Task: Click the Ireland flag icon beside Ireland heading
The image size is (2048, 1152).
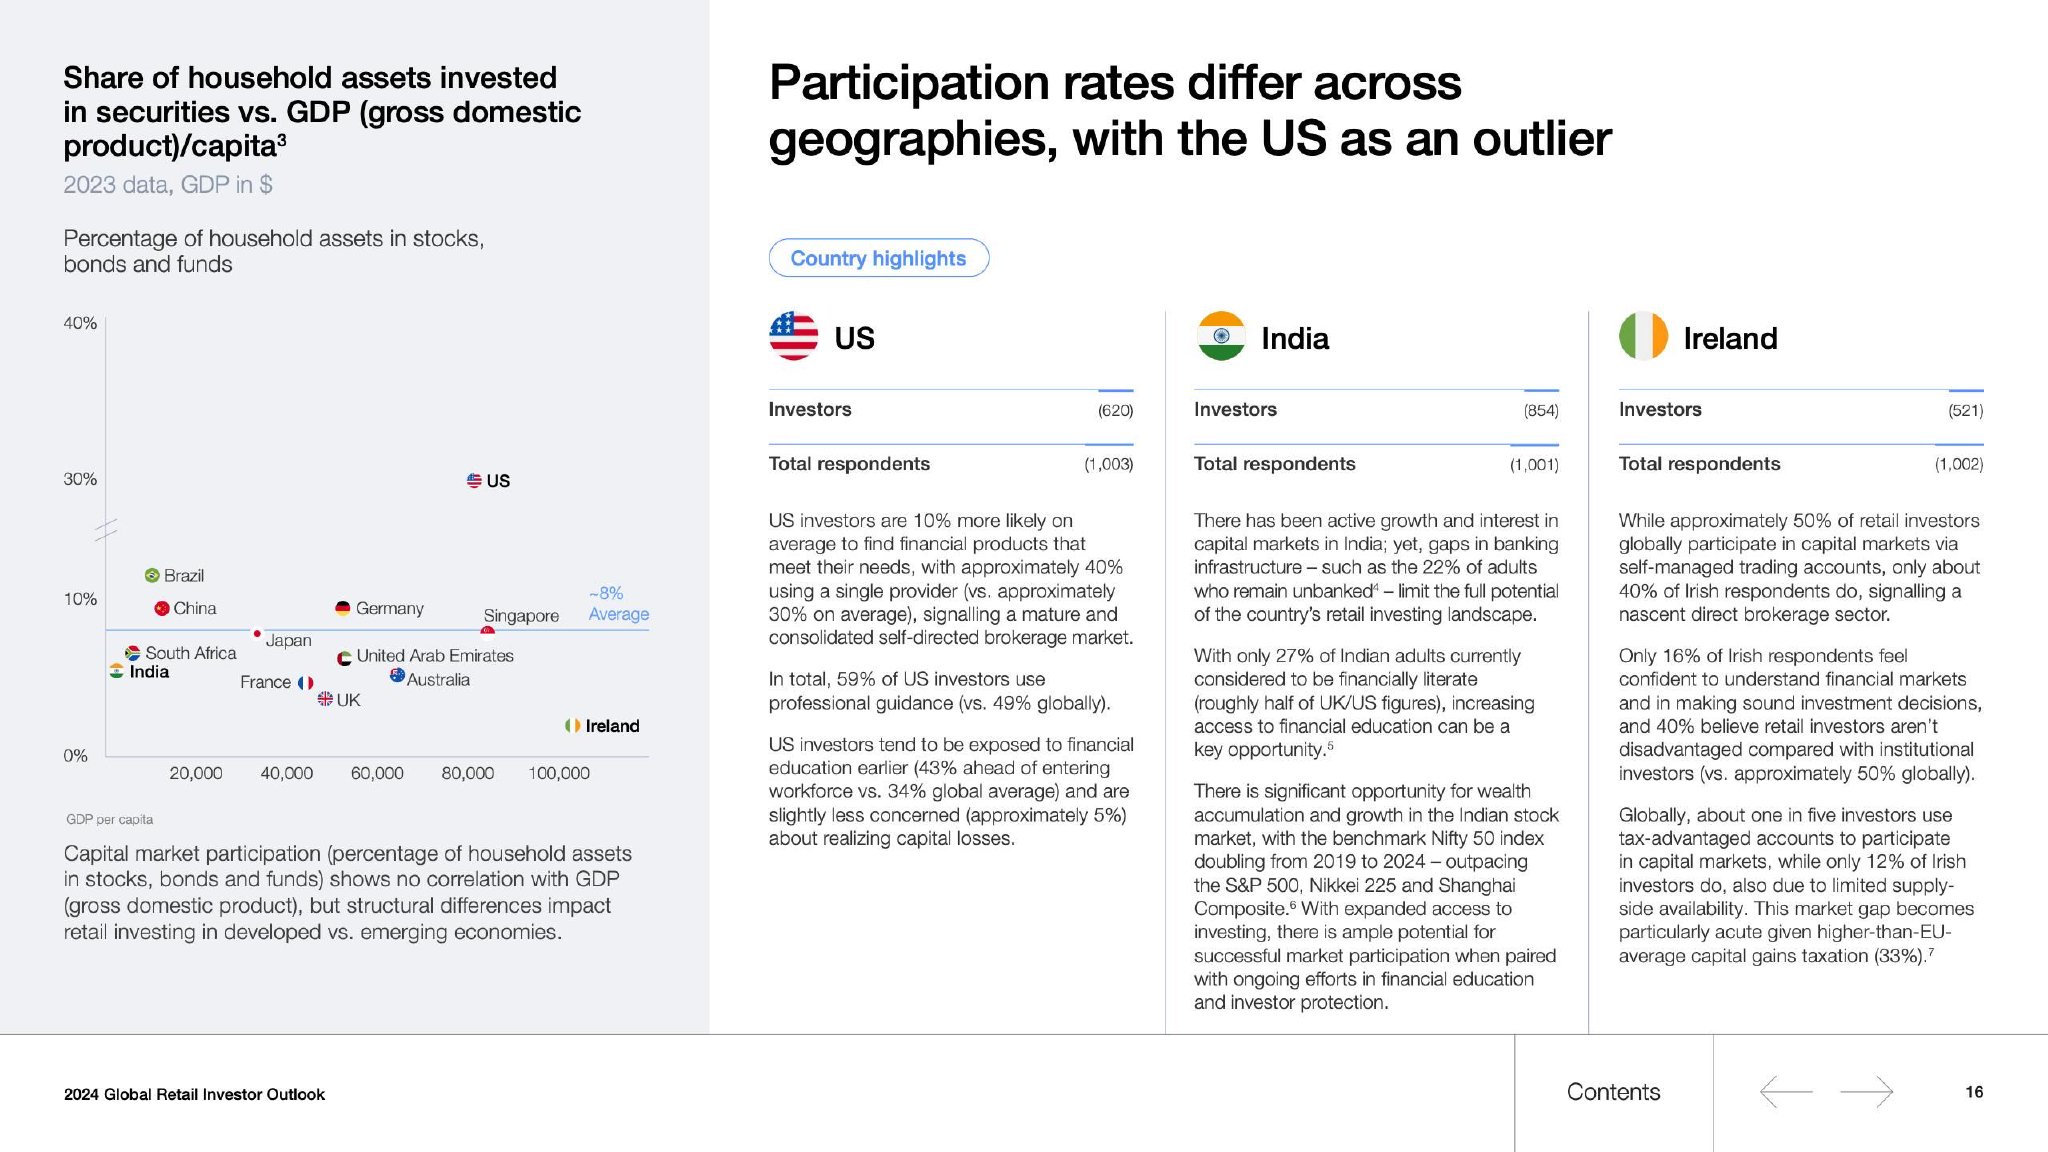Action: tap(1643, 336)
